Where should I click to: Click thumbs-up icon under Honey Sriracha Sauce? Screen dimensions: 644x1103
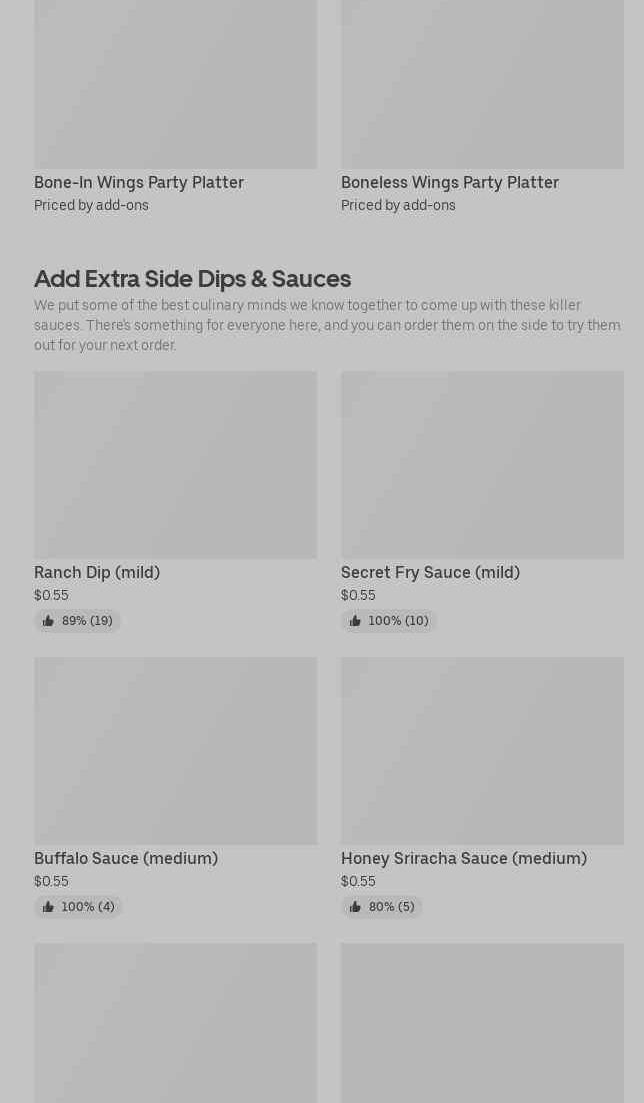tap(355, 907)
